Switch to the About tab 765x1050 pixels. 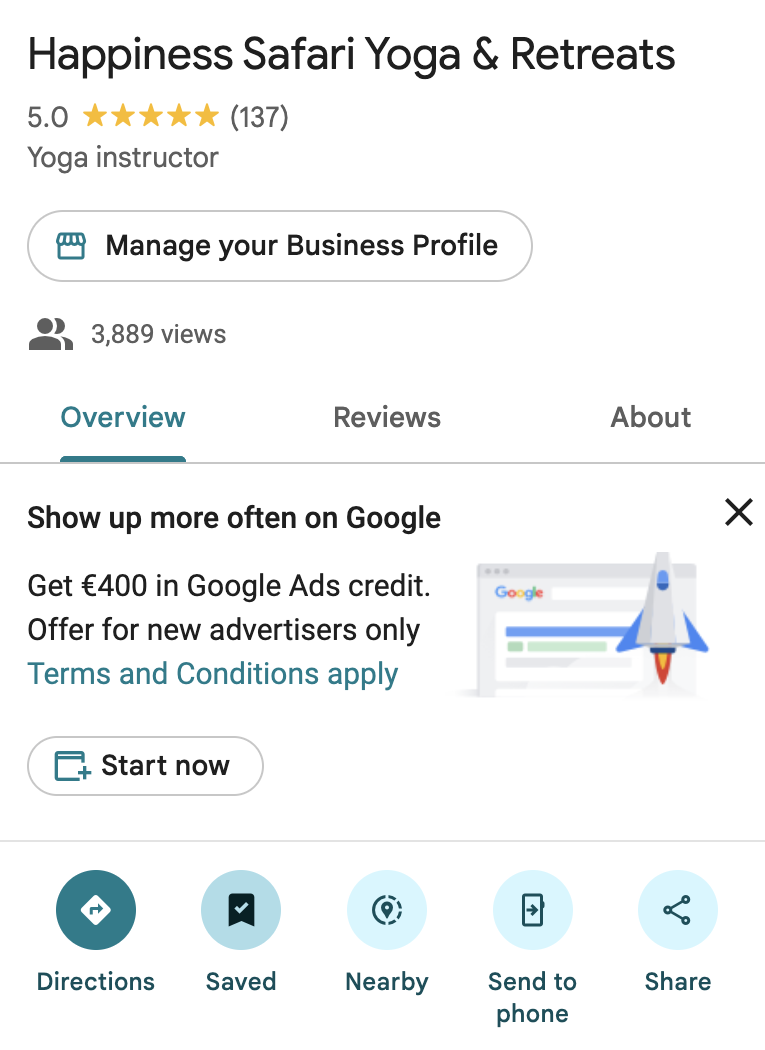(651, 417)
